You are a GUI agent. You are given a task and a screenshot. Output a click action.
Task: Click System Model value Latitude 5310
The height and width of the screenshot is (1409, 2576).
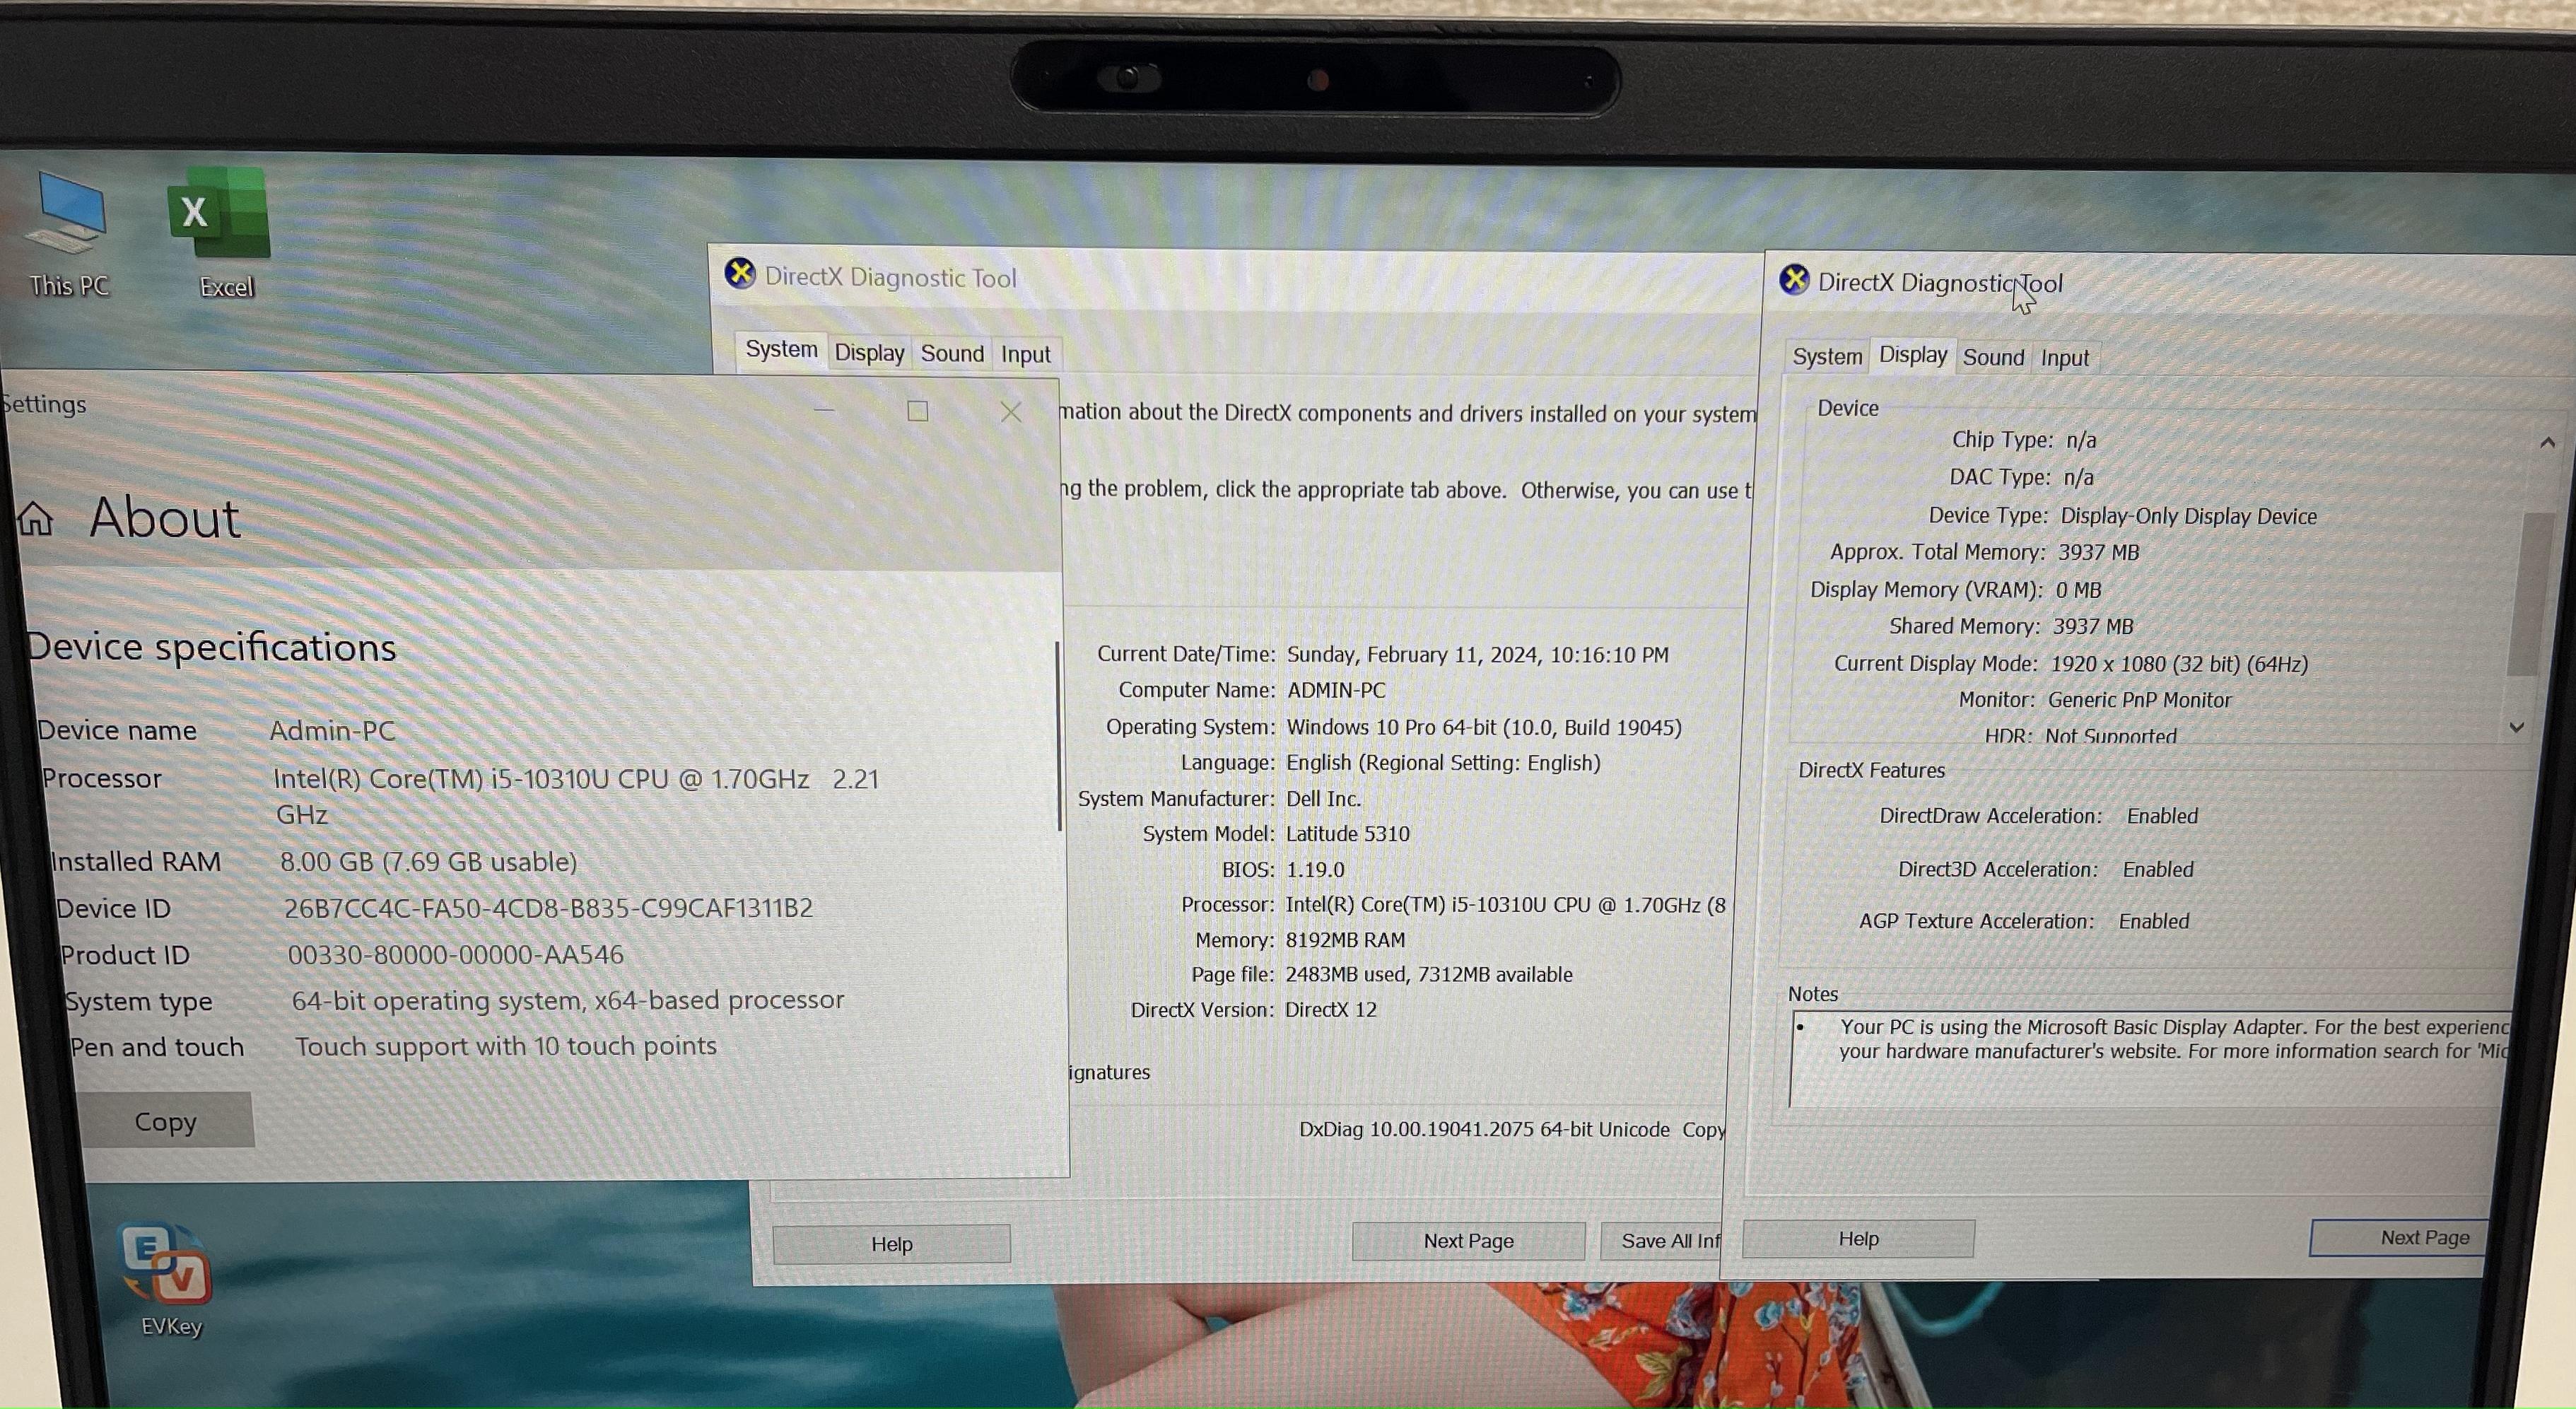[1347, 834]
